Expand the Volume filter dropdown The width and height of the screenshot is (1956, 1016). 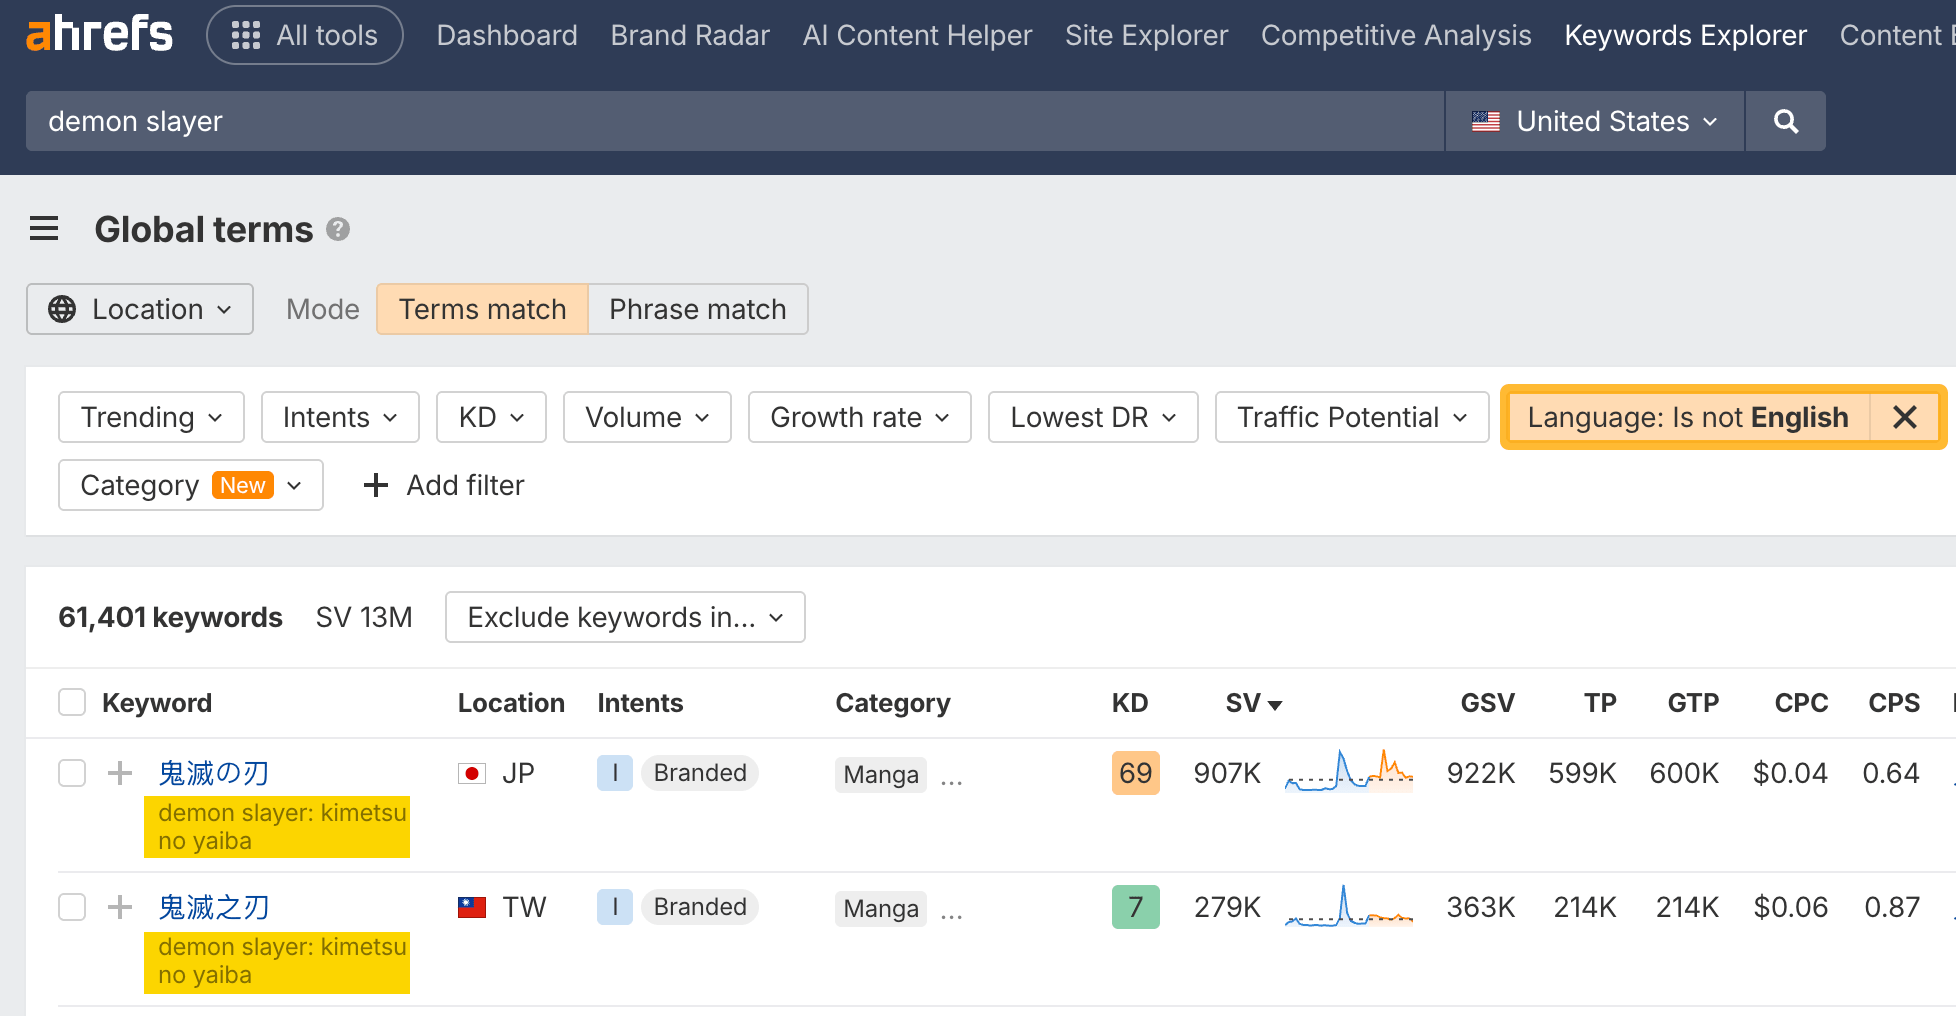[646, 417]
